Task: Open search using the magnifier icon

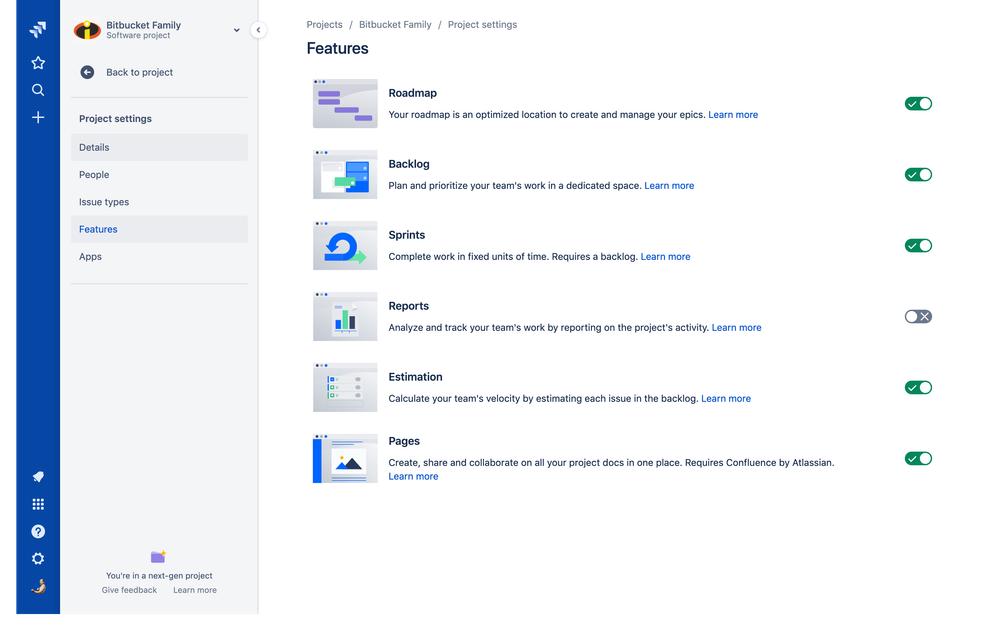Action: pos(37,89)
